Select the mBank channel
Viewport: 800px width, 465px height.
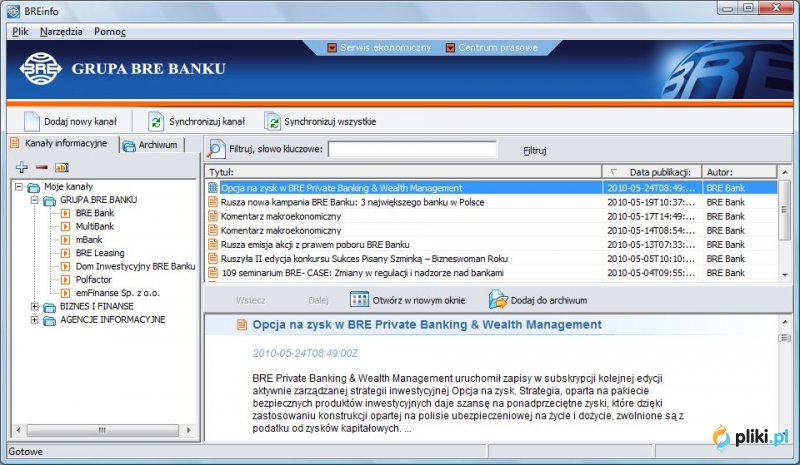(x=89, y=239)
